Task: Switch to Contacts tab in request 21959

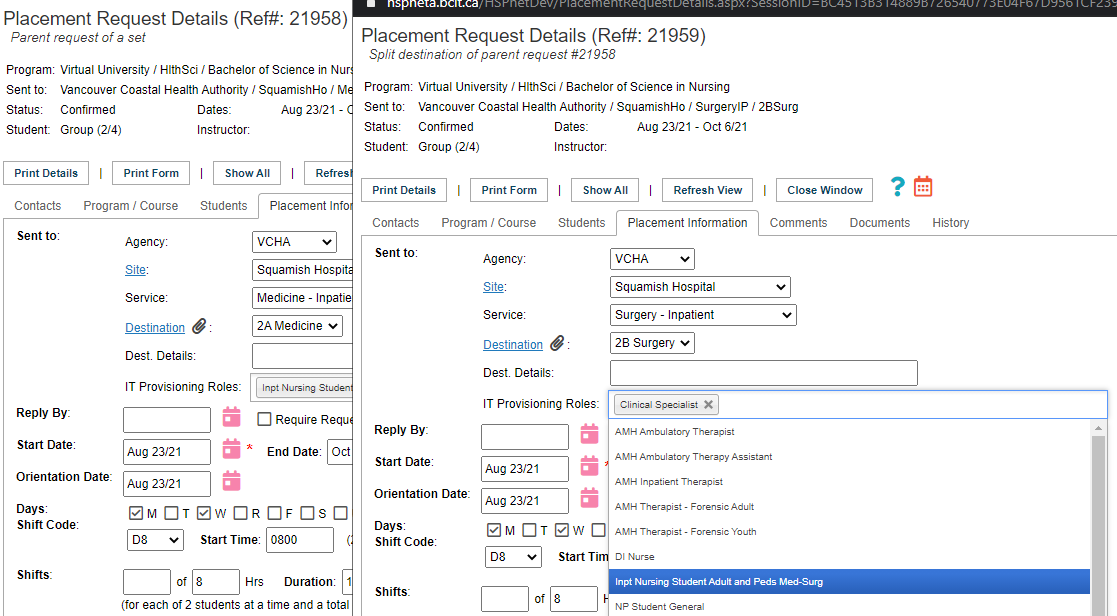Action: 395,223
